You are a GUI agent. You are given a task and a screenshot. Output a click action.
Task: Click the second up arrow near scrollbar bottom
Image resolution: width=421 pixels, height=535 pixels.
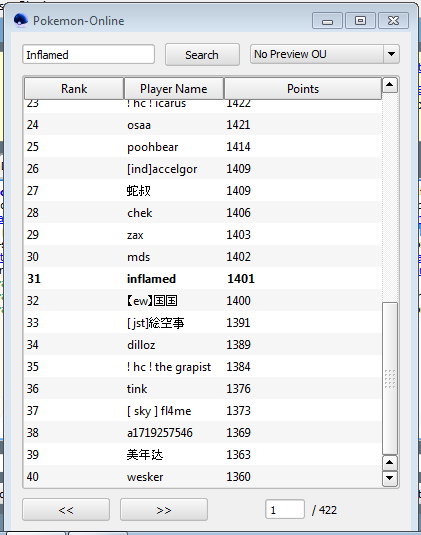[x=390, y=463]
